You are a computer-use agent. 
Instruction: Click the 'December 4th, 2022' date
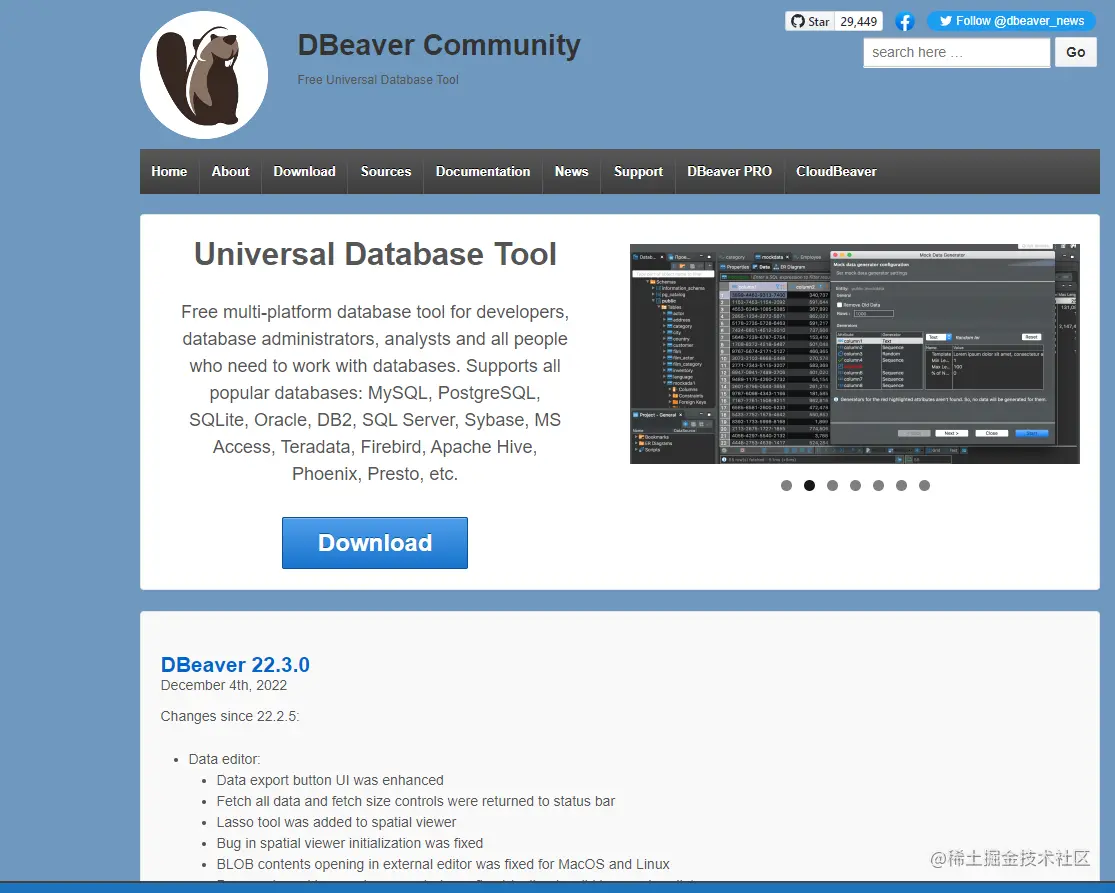(x=224, y=685)
